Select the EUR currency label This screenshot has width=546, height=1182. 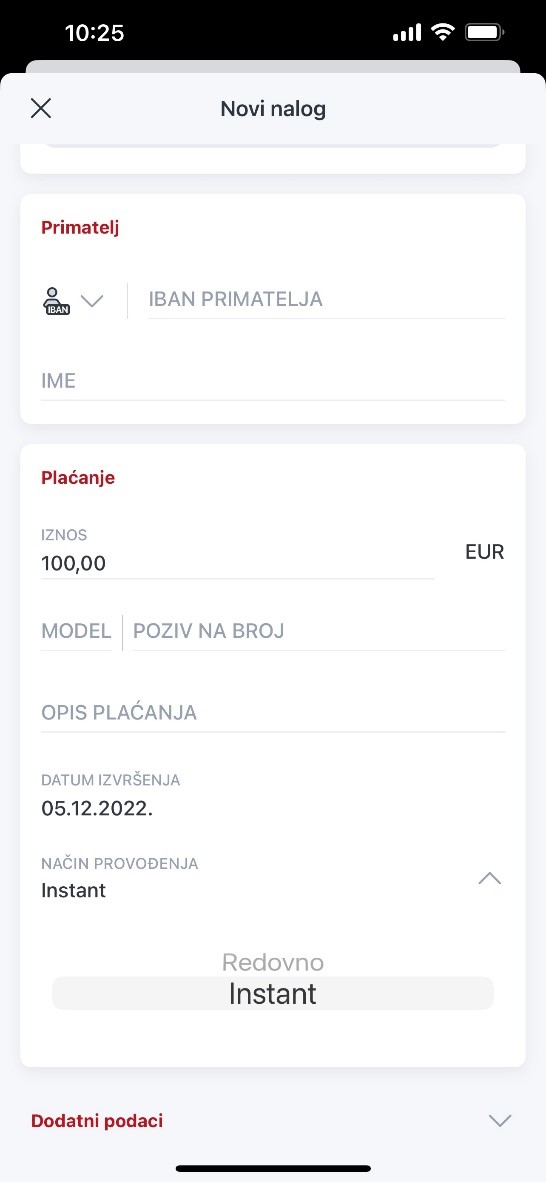[x=484, y=552]
